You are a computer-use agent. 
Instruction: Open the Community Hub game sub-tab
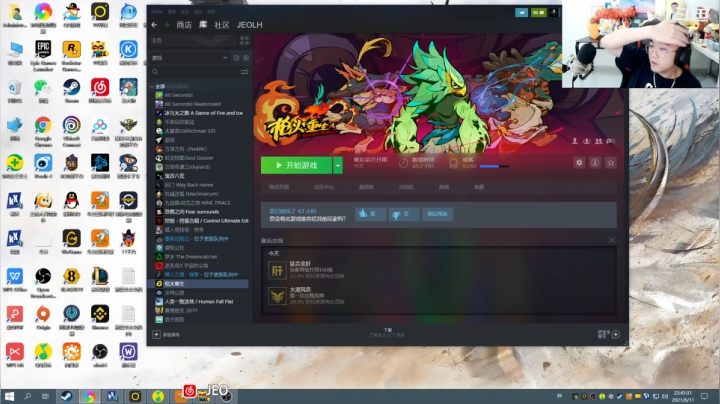click(x=324, y=187)
